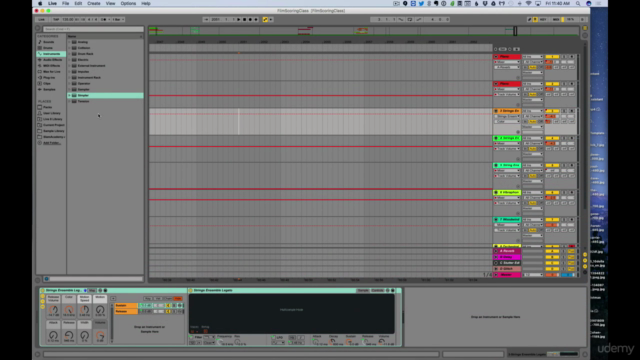
Task: Adjust the rack Volume macro knob
Action: click(100, 336)
